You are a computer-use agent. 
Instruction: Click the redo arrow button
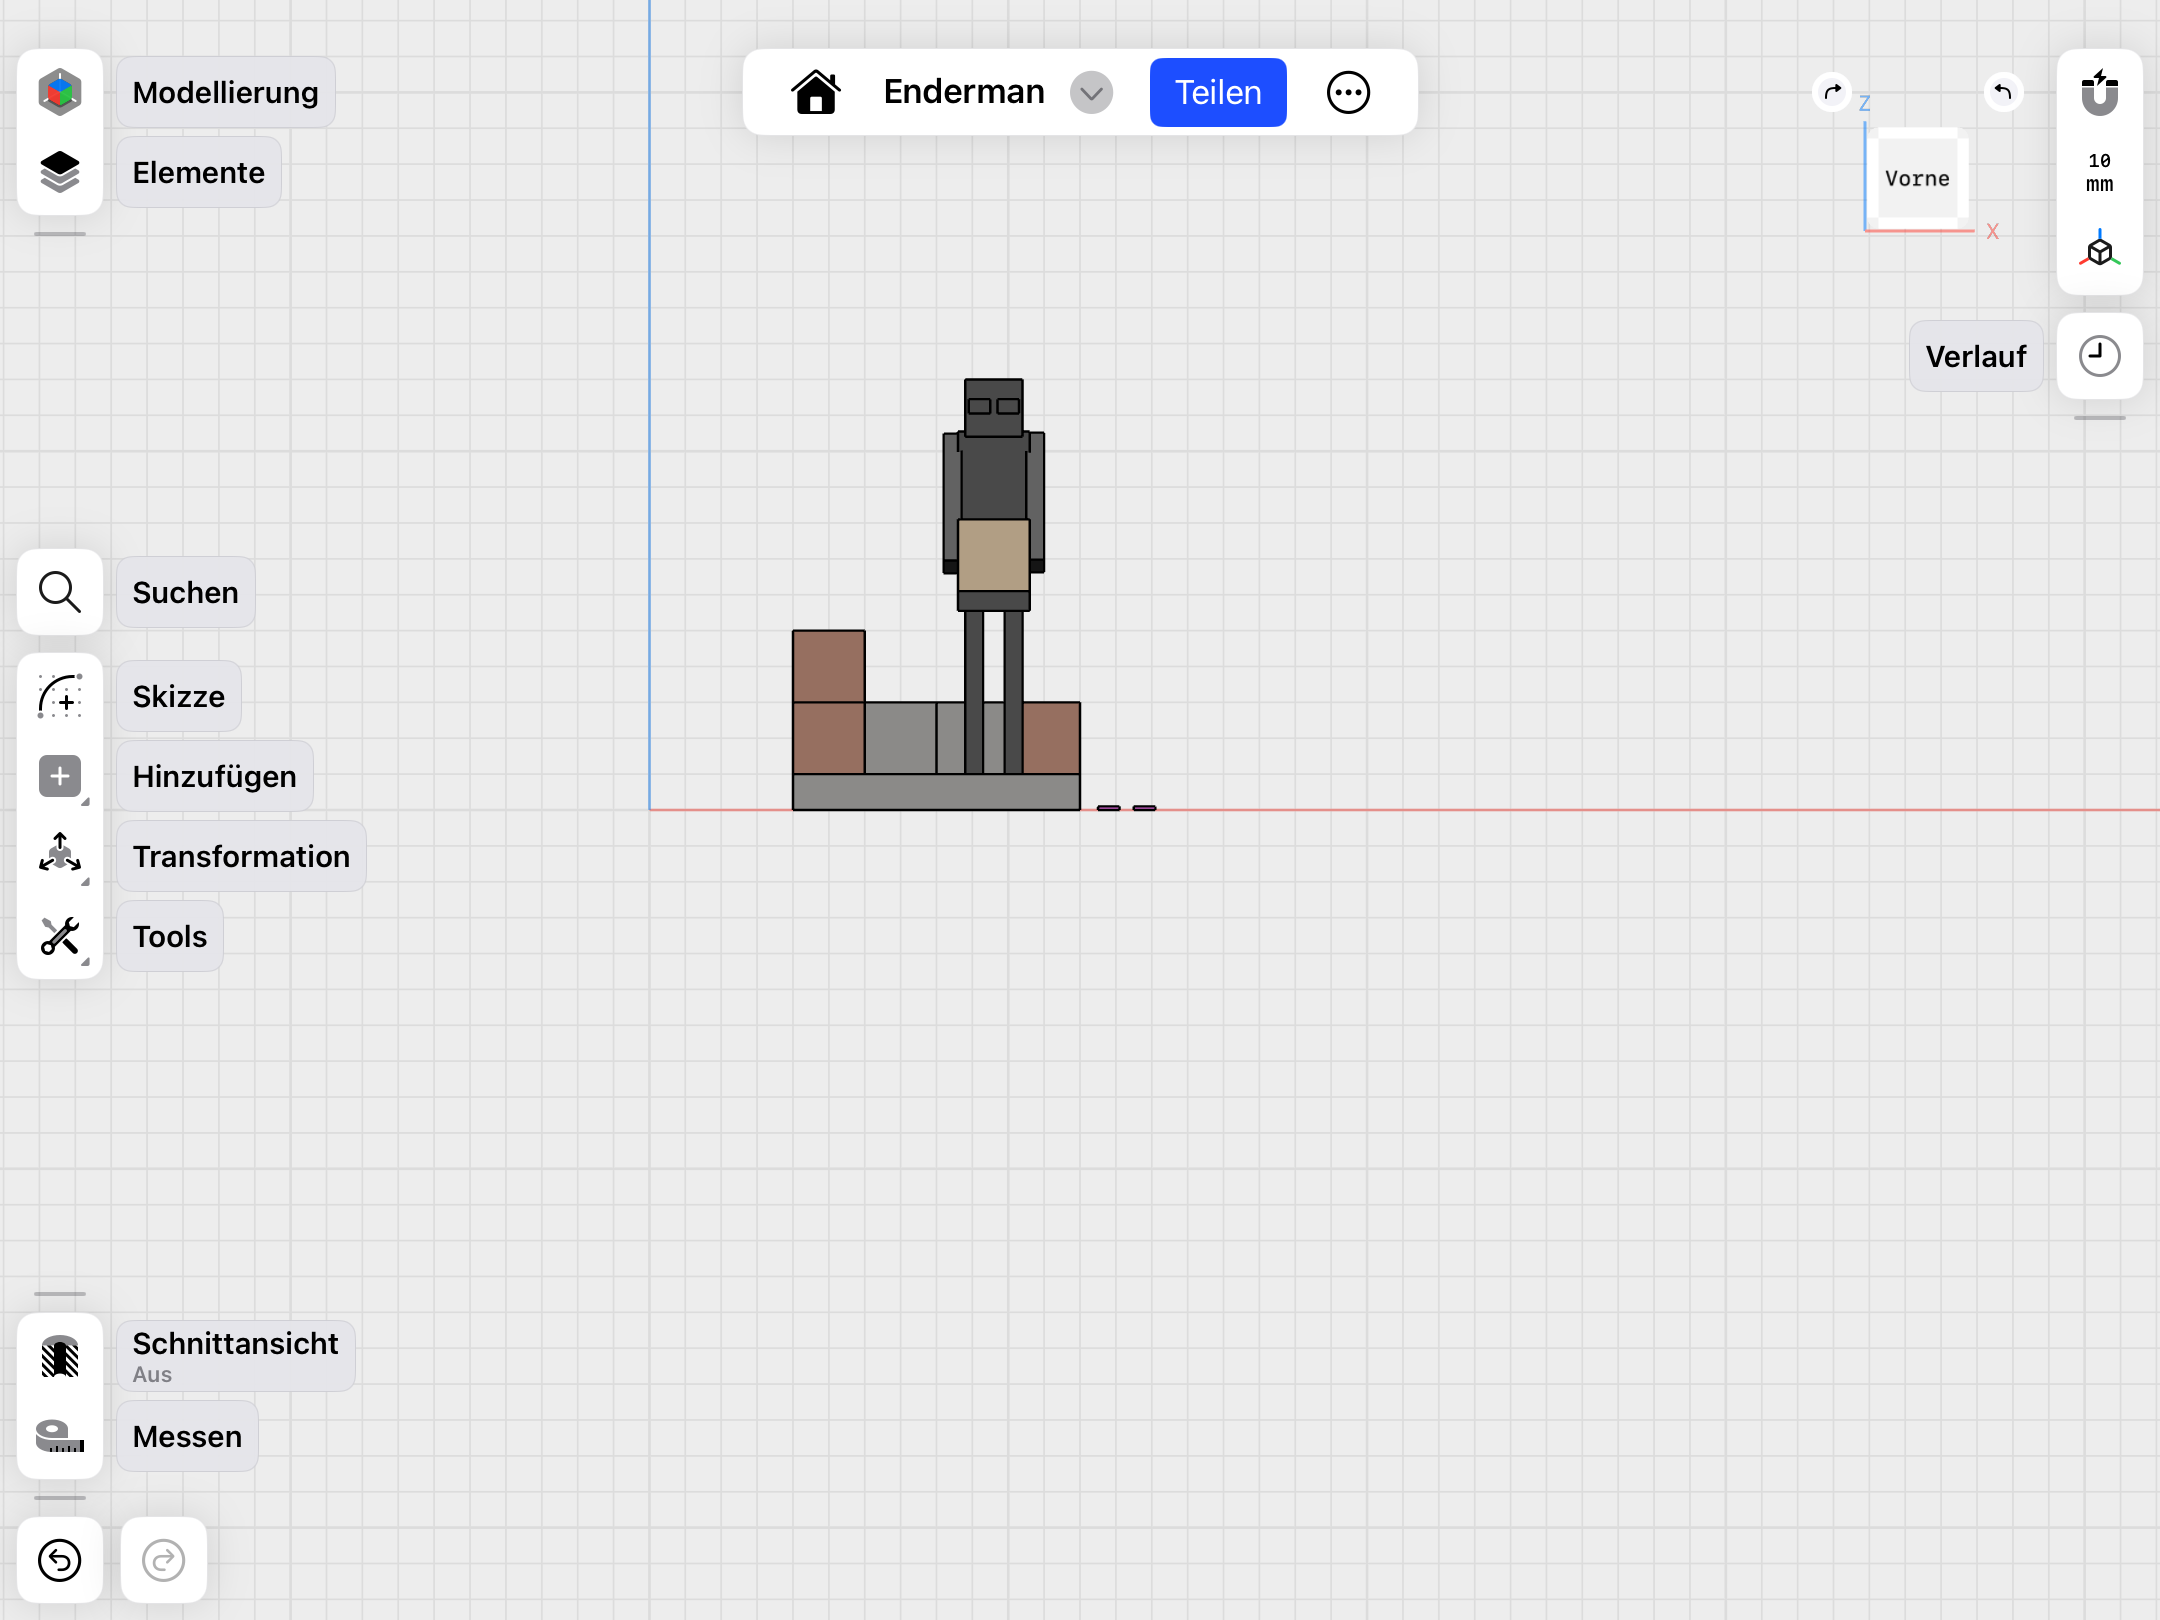[164, 1560]
